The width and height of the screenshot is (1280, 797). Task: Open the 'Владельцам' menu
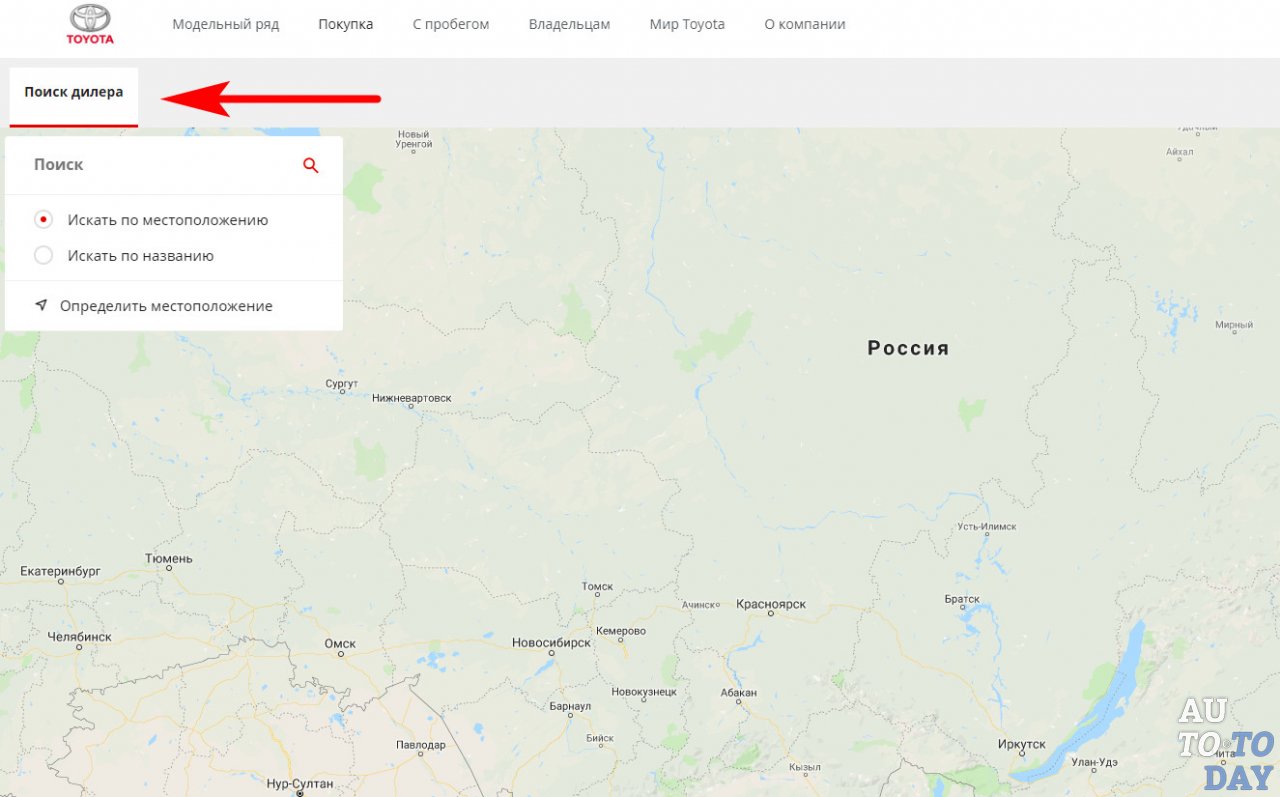[569, 24]
